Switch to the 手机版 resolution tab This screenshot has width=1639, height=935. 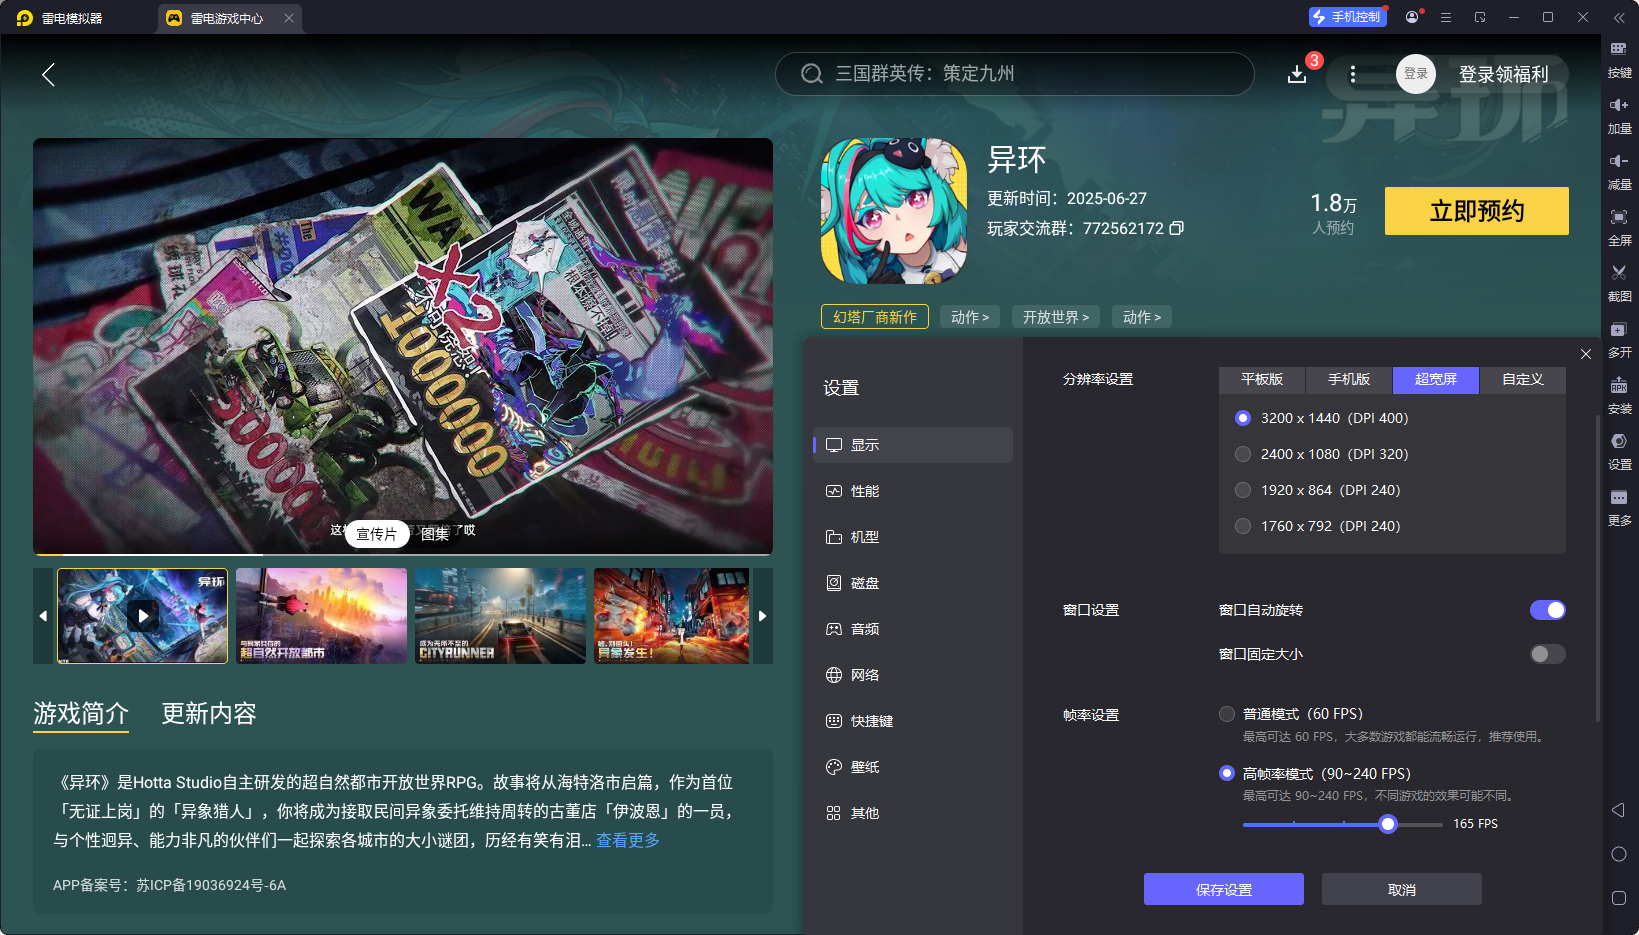(x=1348, y=380)
